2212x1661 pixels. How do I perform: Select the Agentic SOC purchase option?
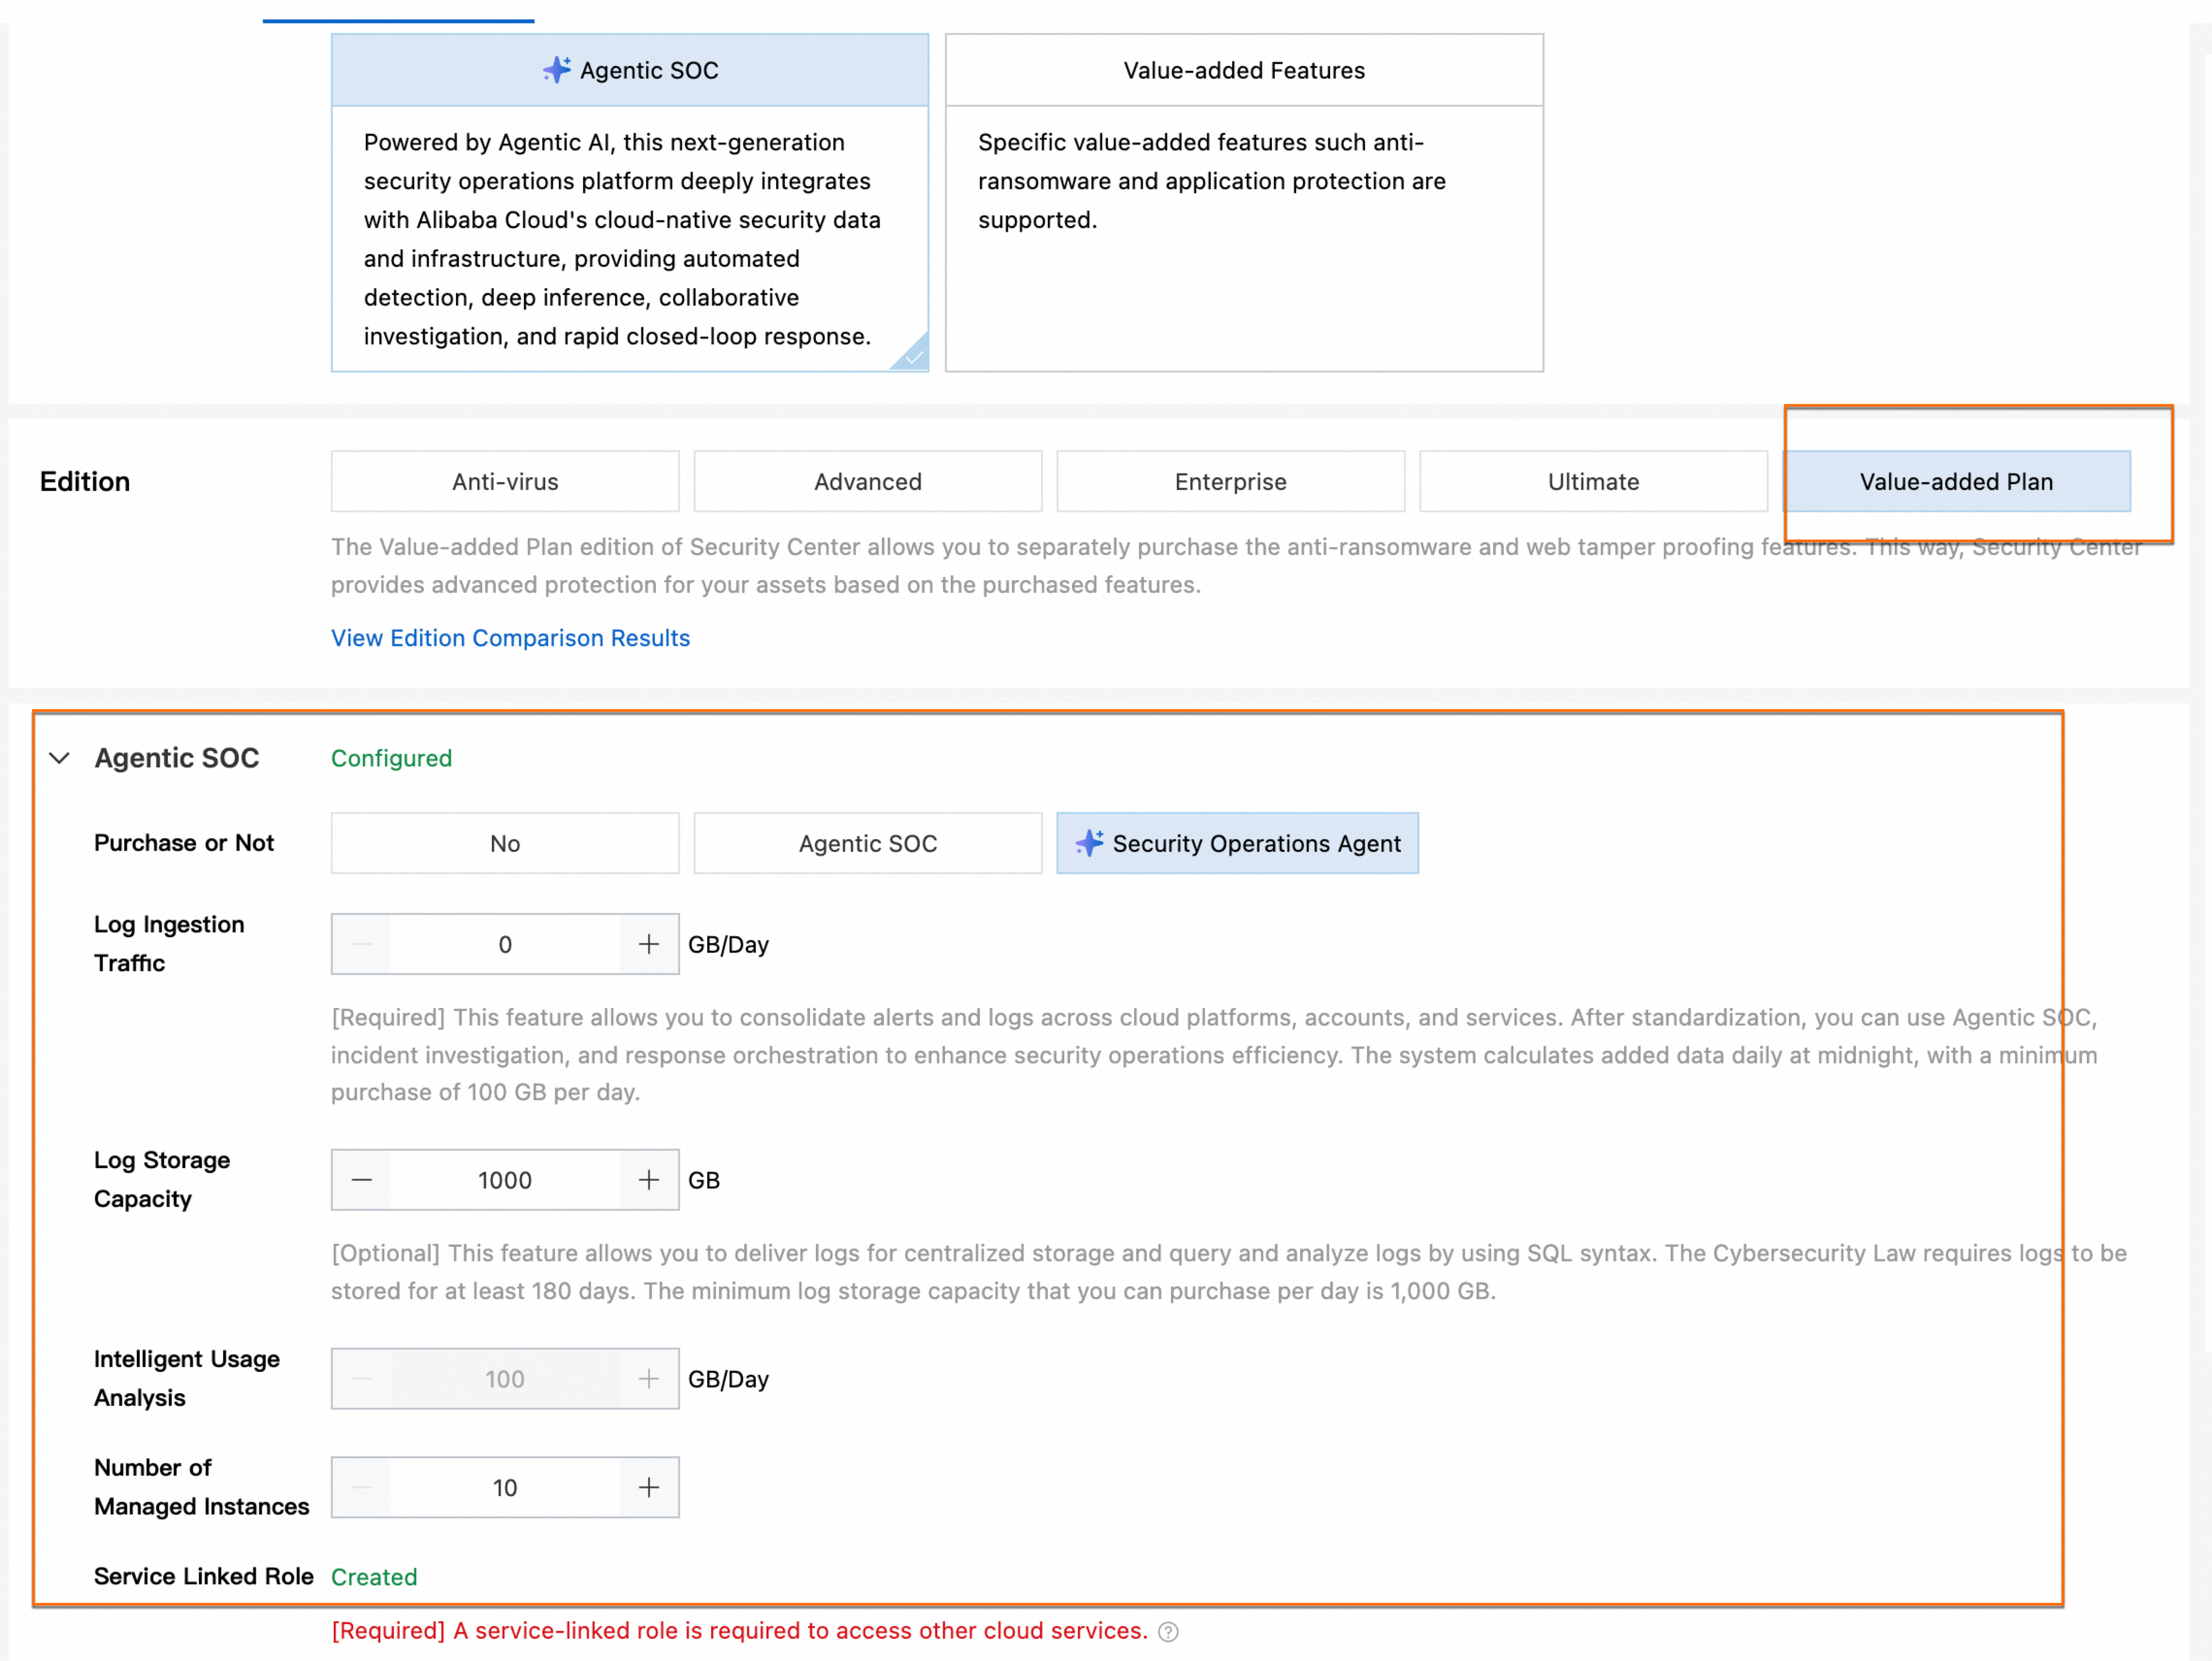pyautogui.click(x=867, y=843)
